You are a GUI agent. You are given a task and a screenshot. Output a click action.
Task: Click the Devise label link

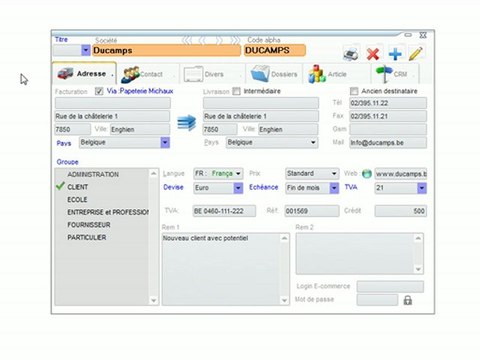pos(173,187)
